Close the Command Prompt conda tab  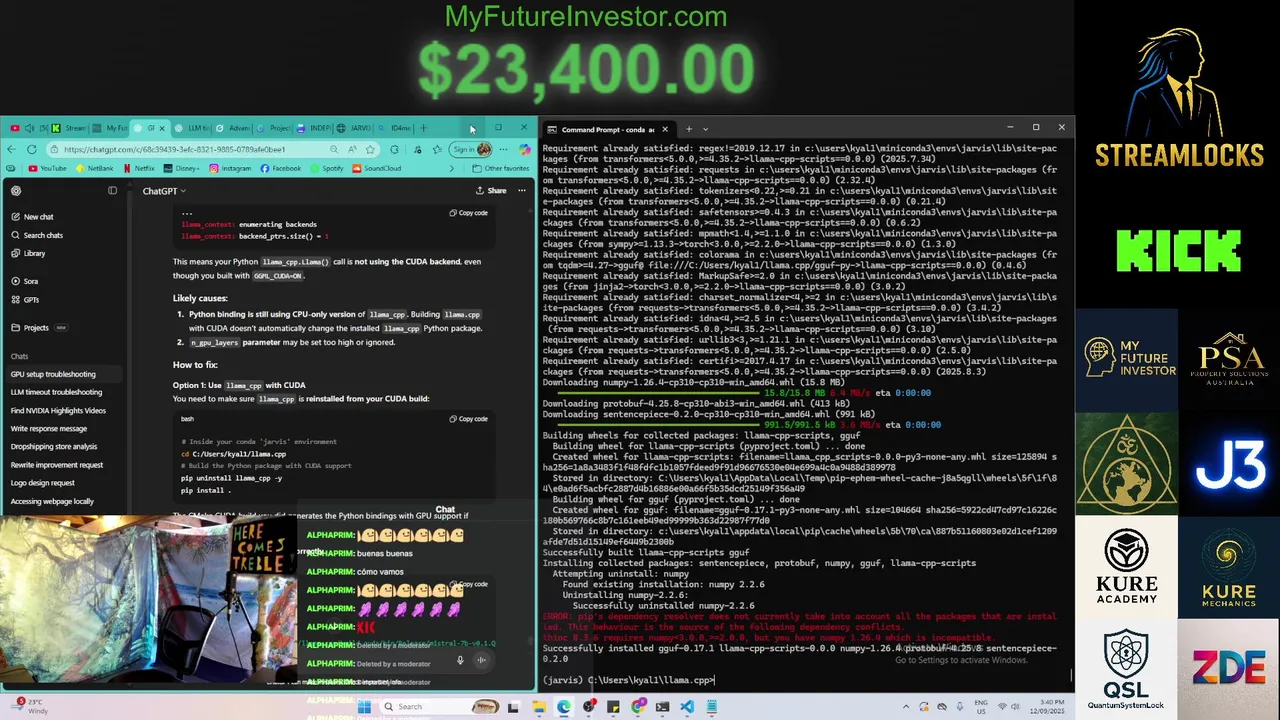663,129
